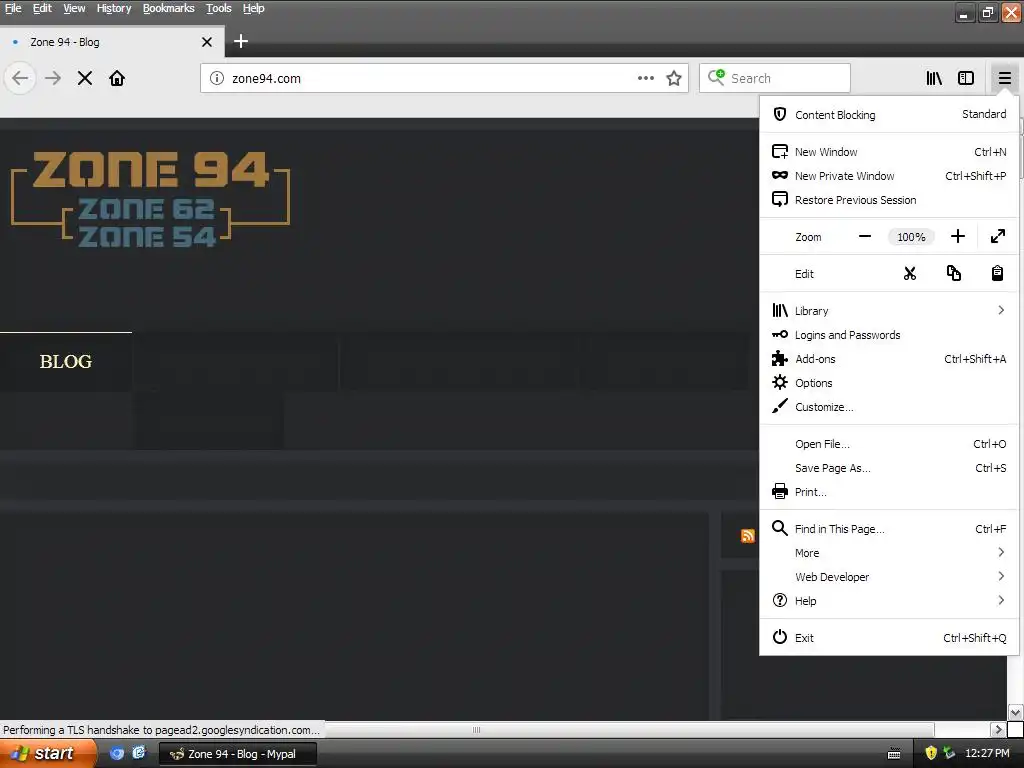Expand the Help submenu
Image resolution: width=1024 pixels, height=768 pixels.
click(x=889, y=601)
